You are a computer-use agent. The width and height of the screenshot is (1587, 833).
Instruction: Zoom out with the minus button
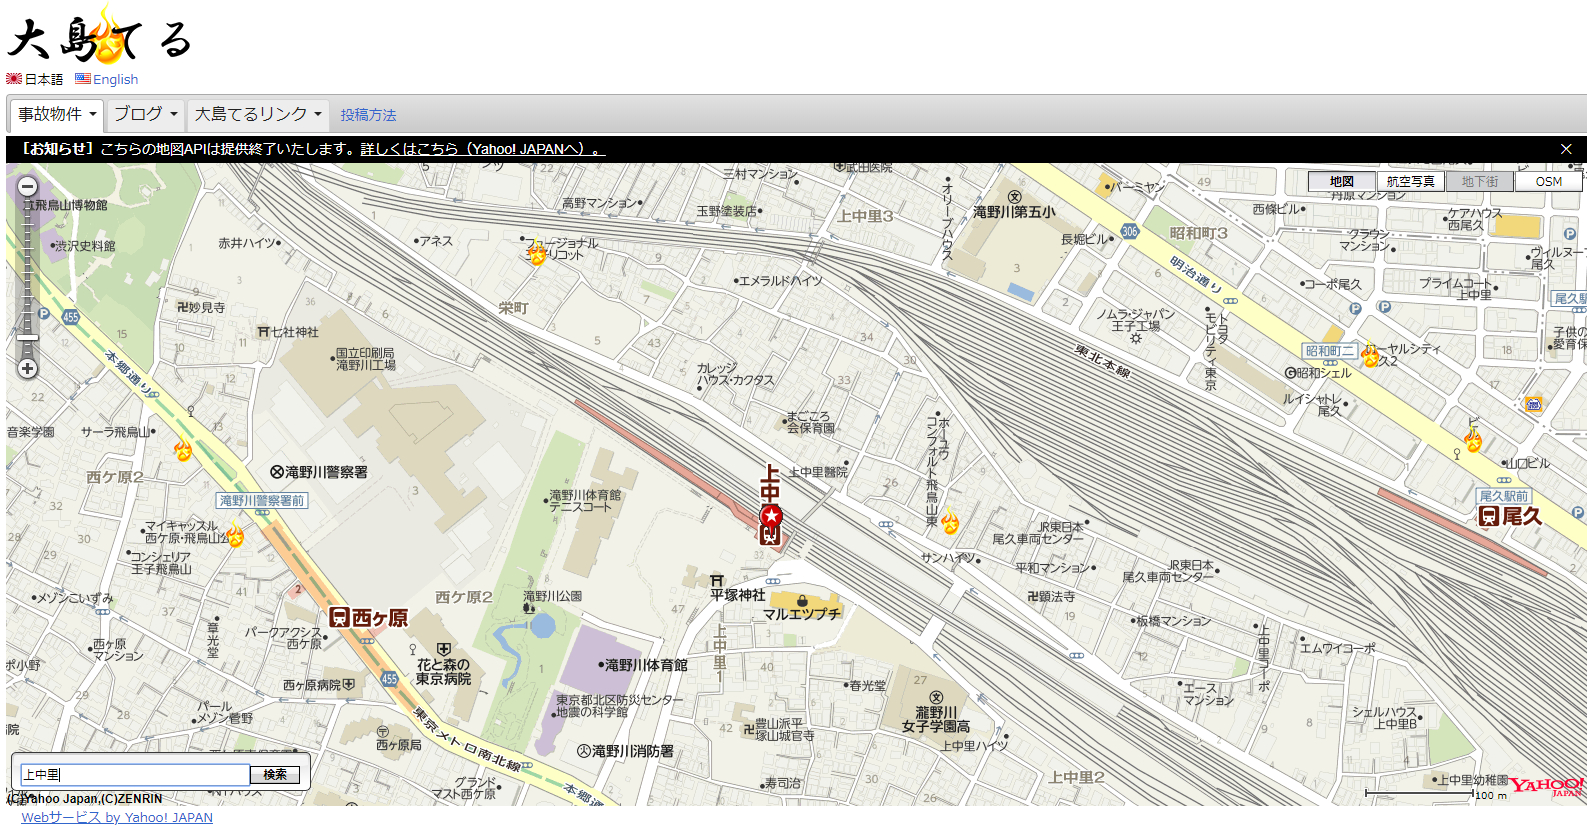click(28, 187)
